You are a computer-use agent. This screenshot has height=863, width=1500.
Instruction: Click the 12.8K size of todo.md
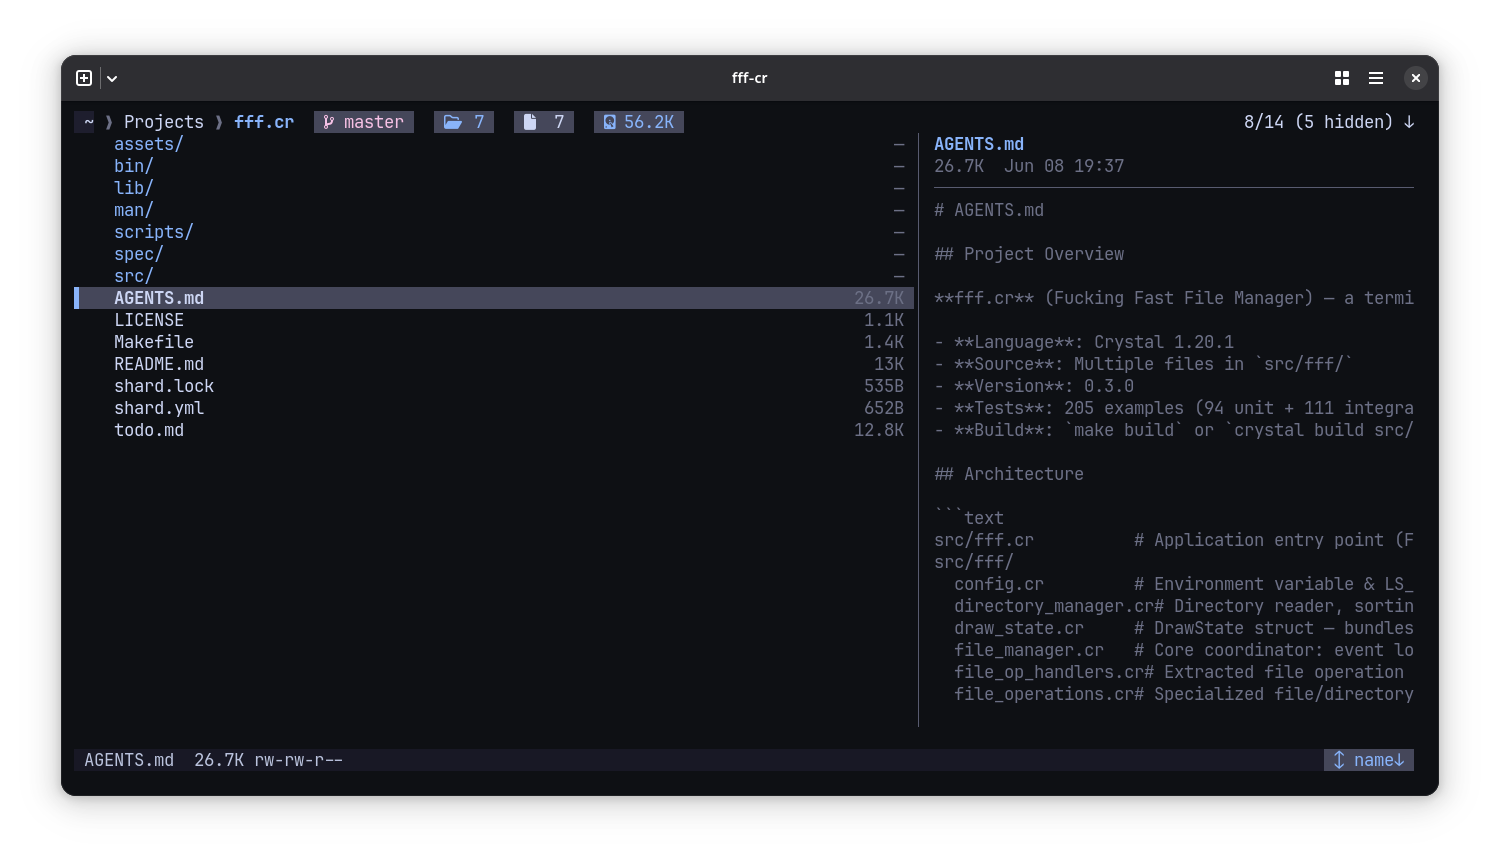(879, 430)
